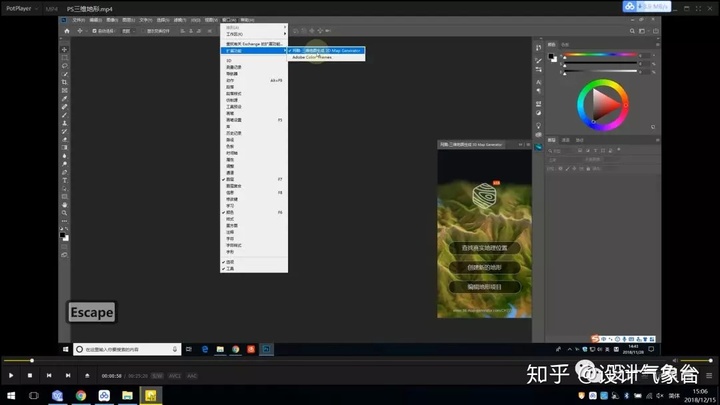Click the 3D Map Generator dock icon
This screenshot has width=720, height=405.
click(538, 147)
